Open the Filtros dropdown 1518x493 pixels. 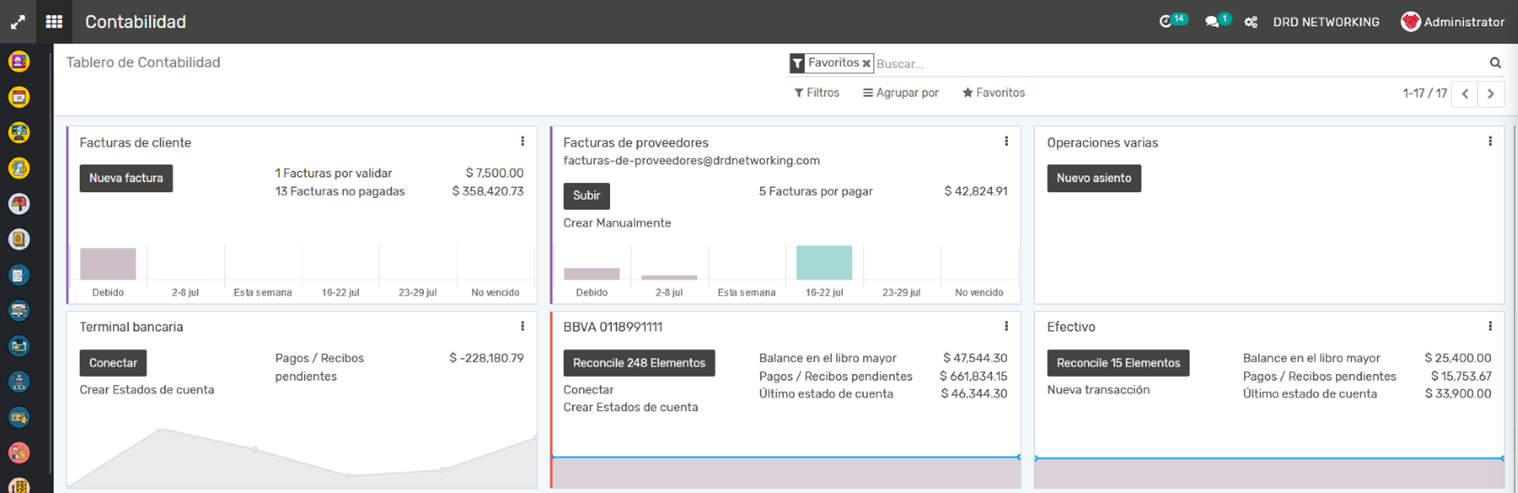(x=817, y=93)
